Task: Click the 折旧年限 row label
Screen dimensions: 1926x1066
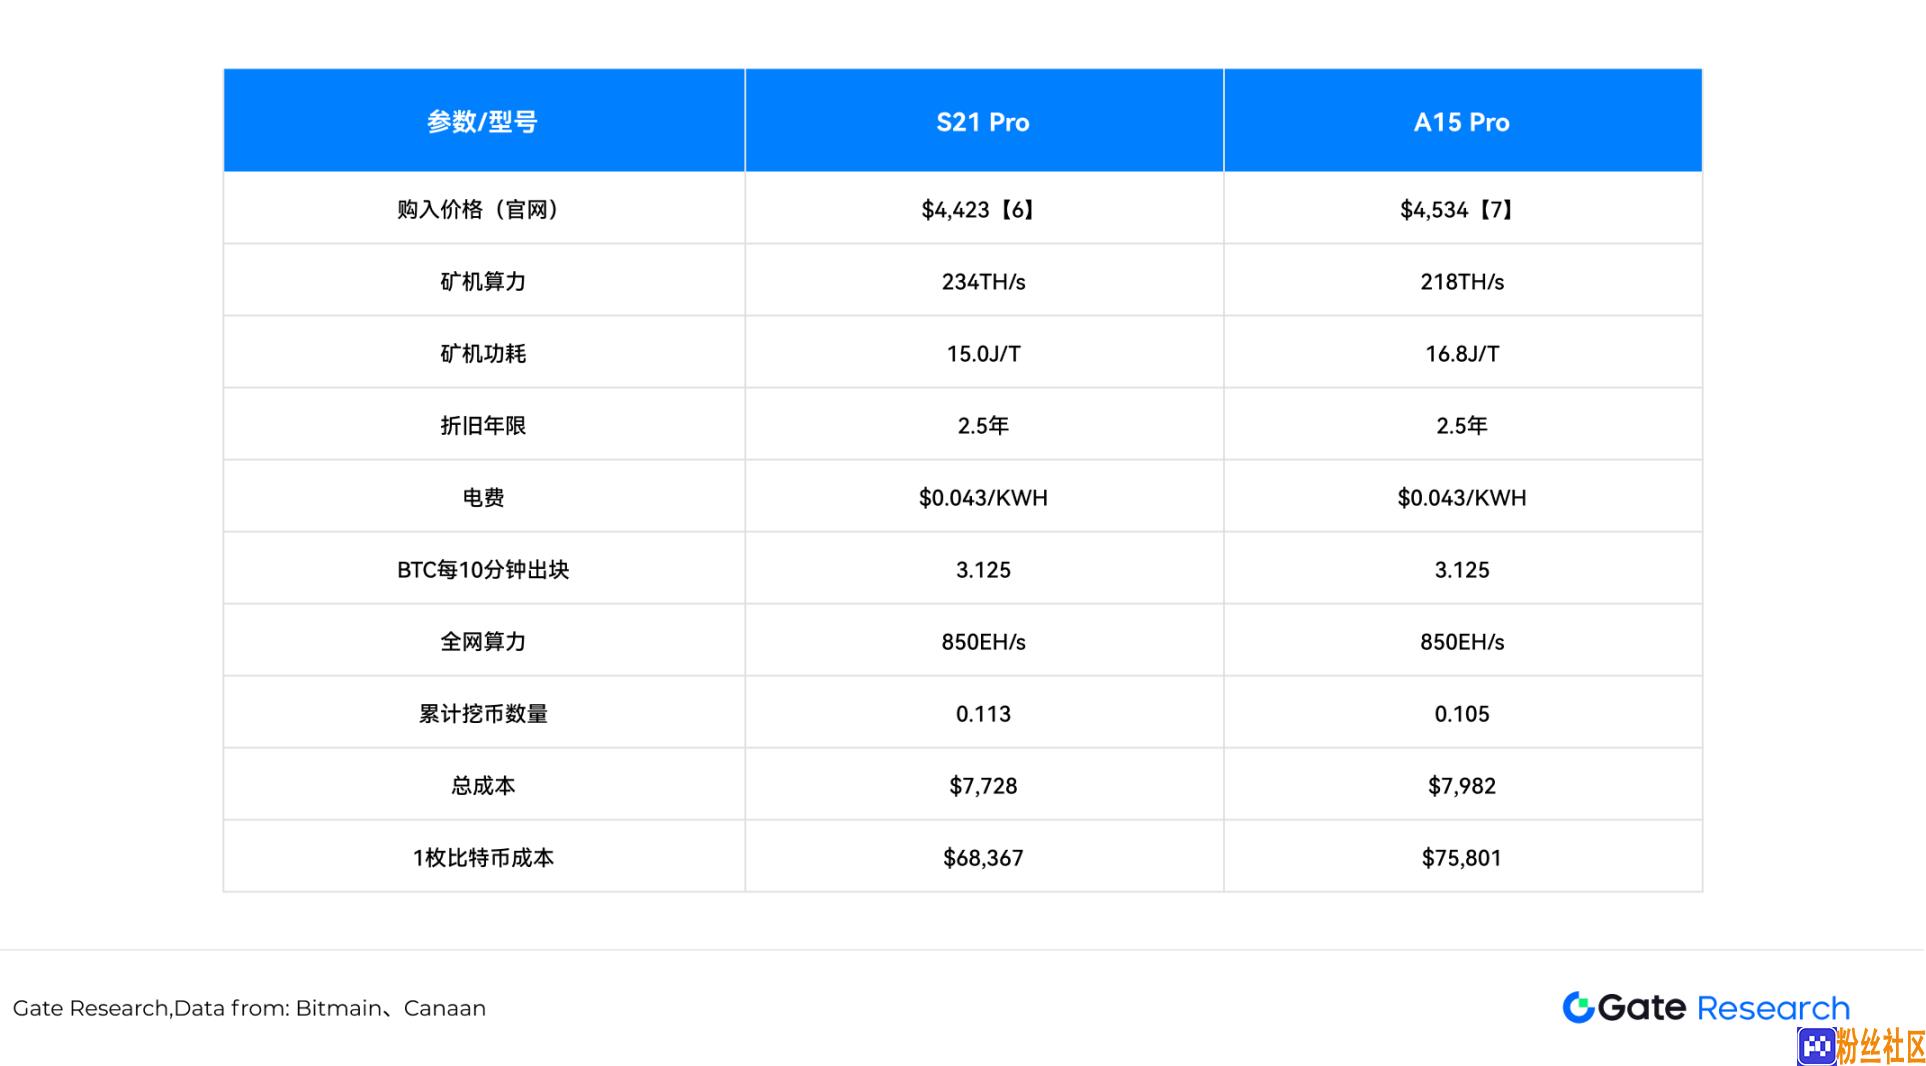Action: pyautogui.click(x=483, y=425)
